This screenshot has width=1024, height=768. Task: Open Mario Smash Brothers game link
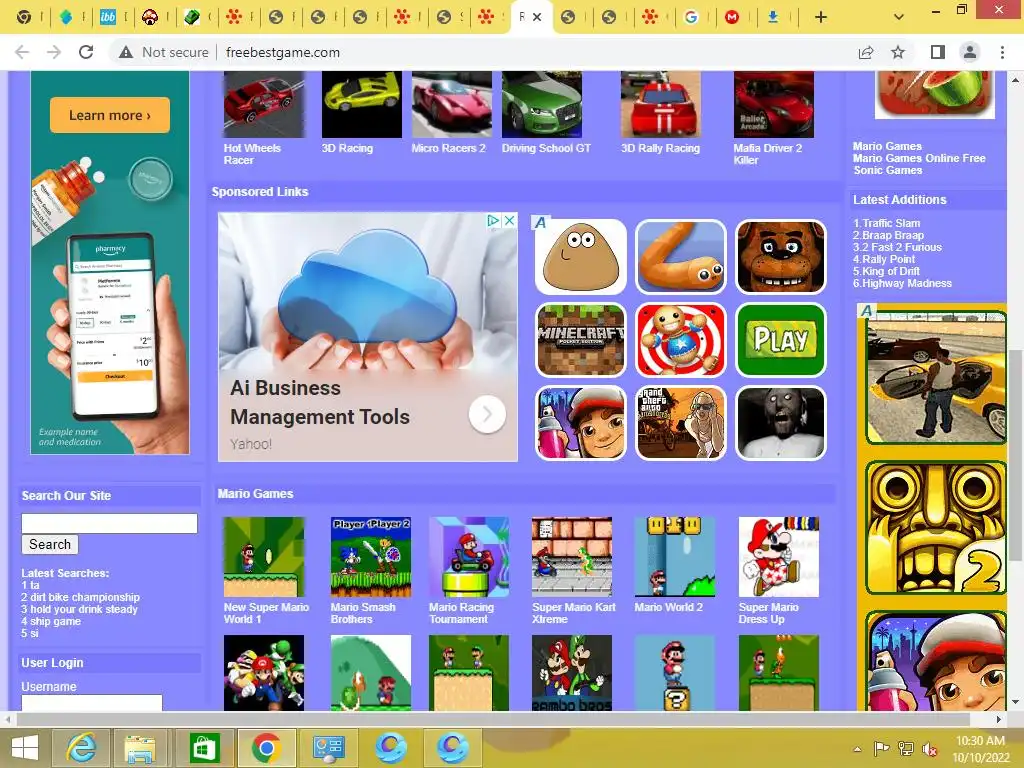point(363,613)
